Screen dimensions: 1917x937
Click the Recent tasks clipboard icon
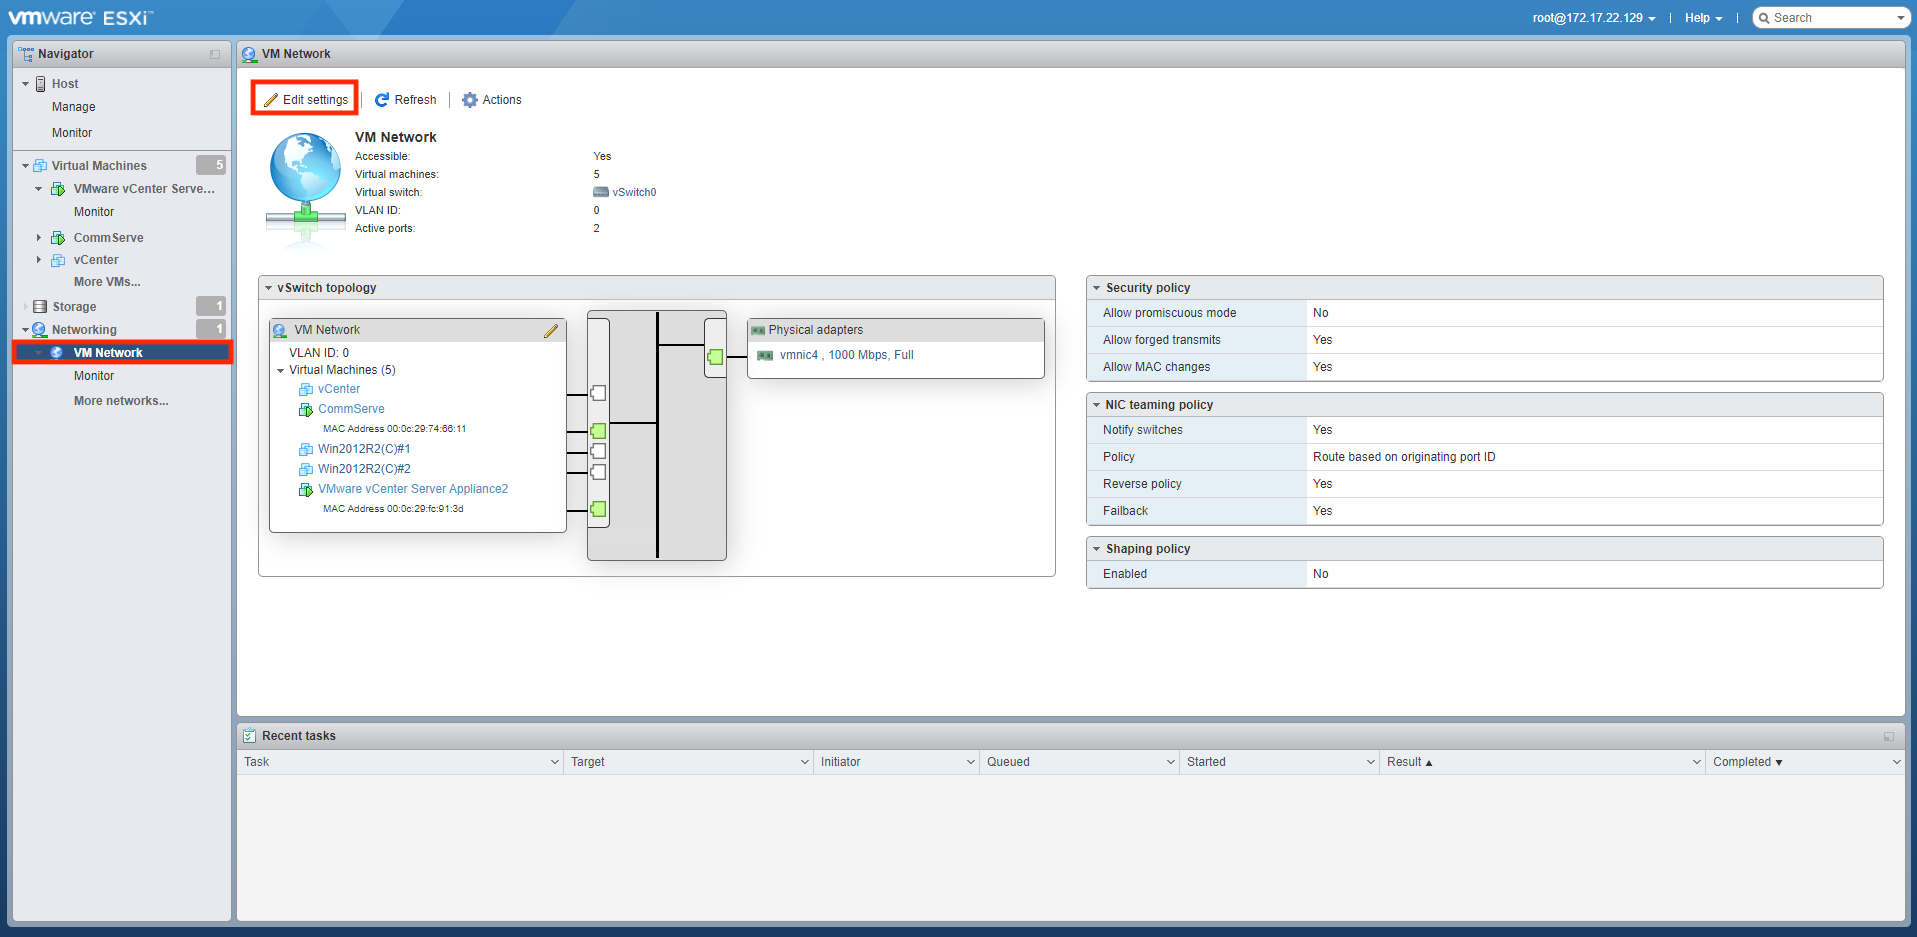pyautogui.click(x=250, y=736)
